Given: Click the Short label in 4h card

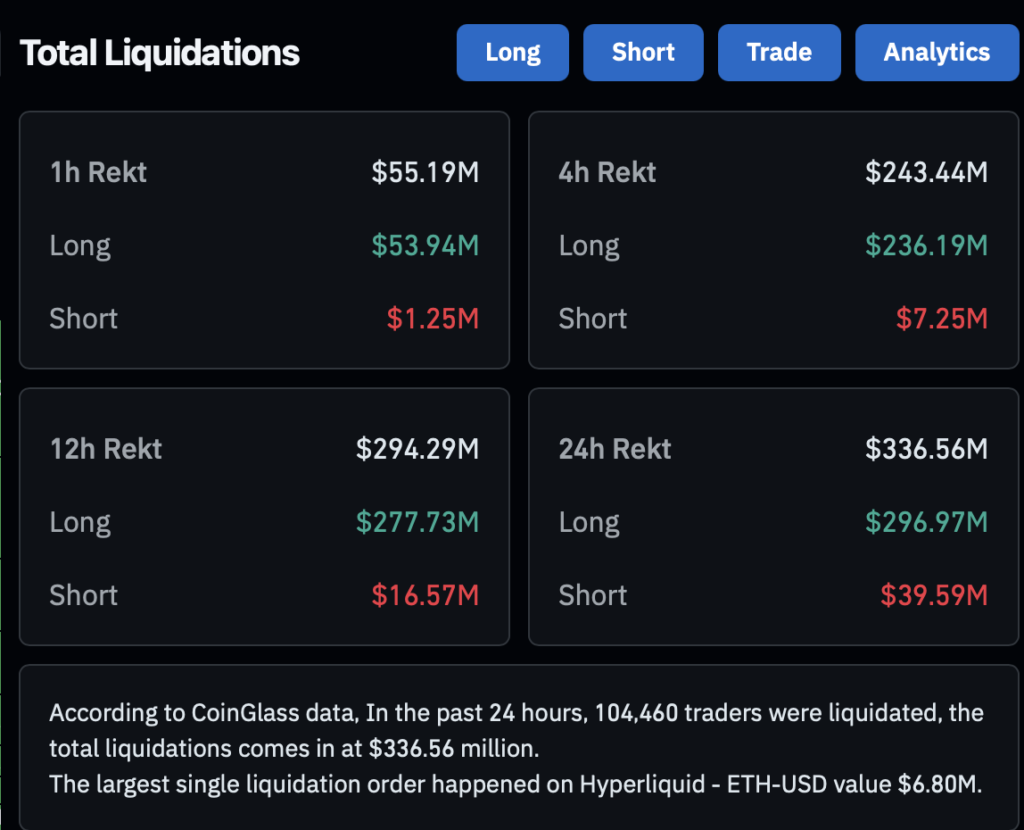Looking at the screenshot, I should point(592,318).
